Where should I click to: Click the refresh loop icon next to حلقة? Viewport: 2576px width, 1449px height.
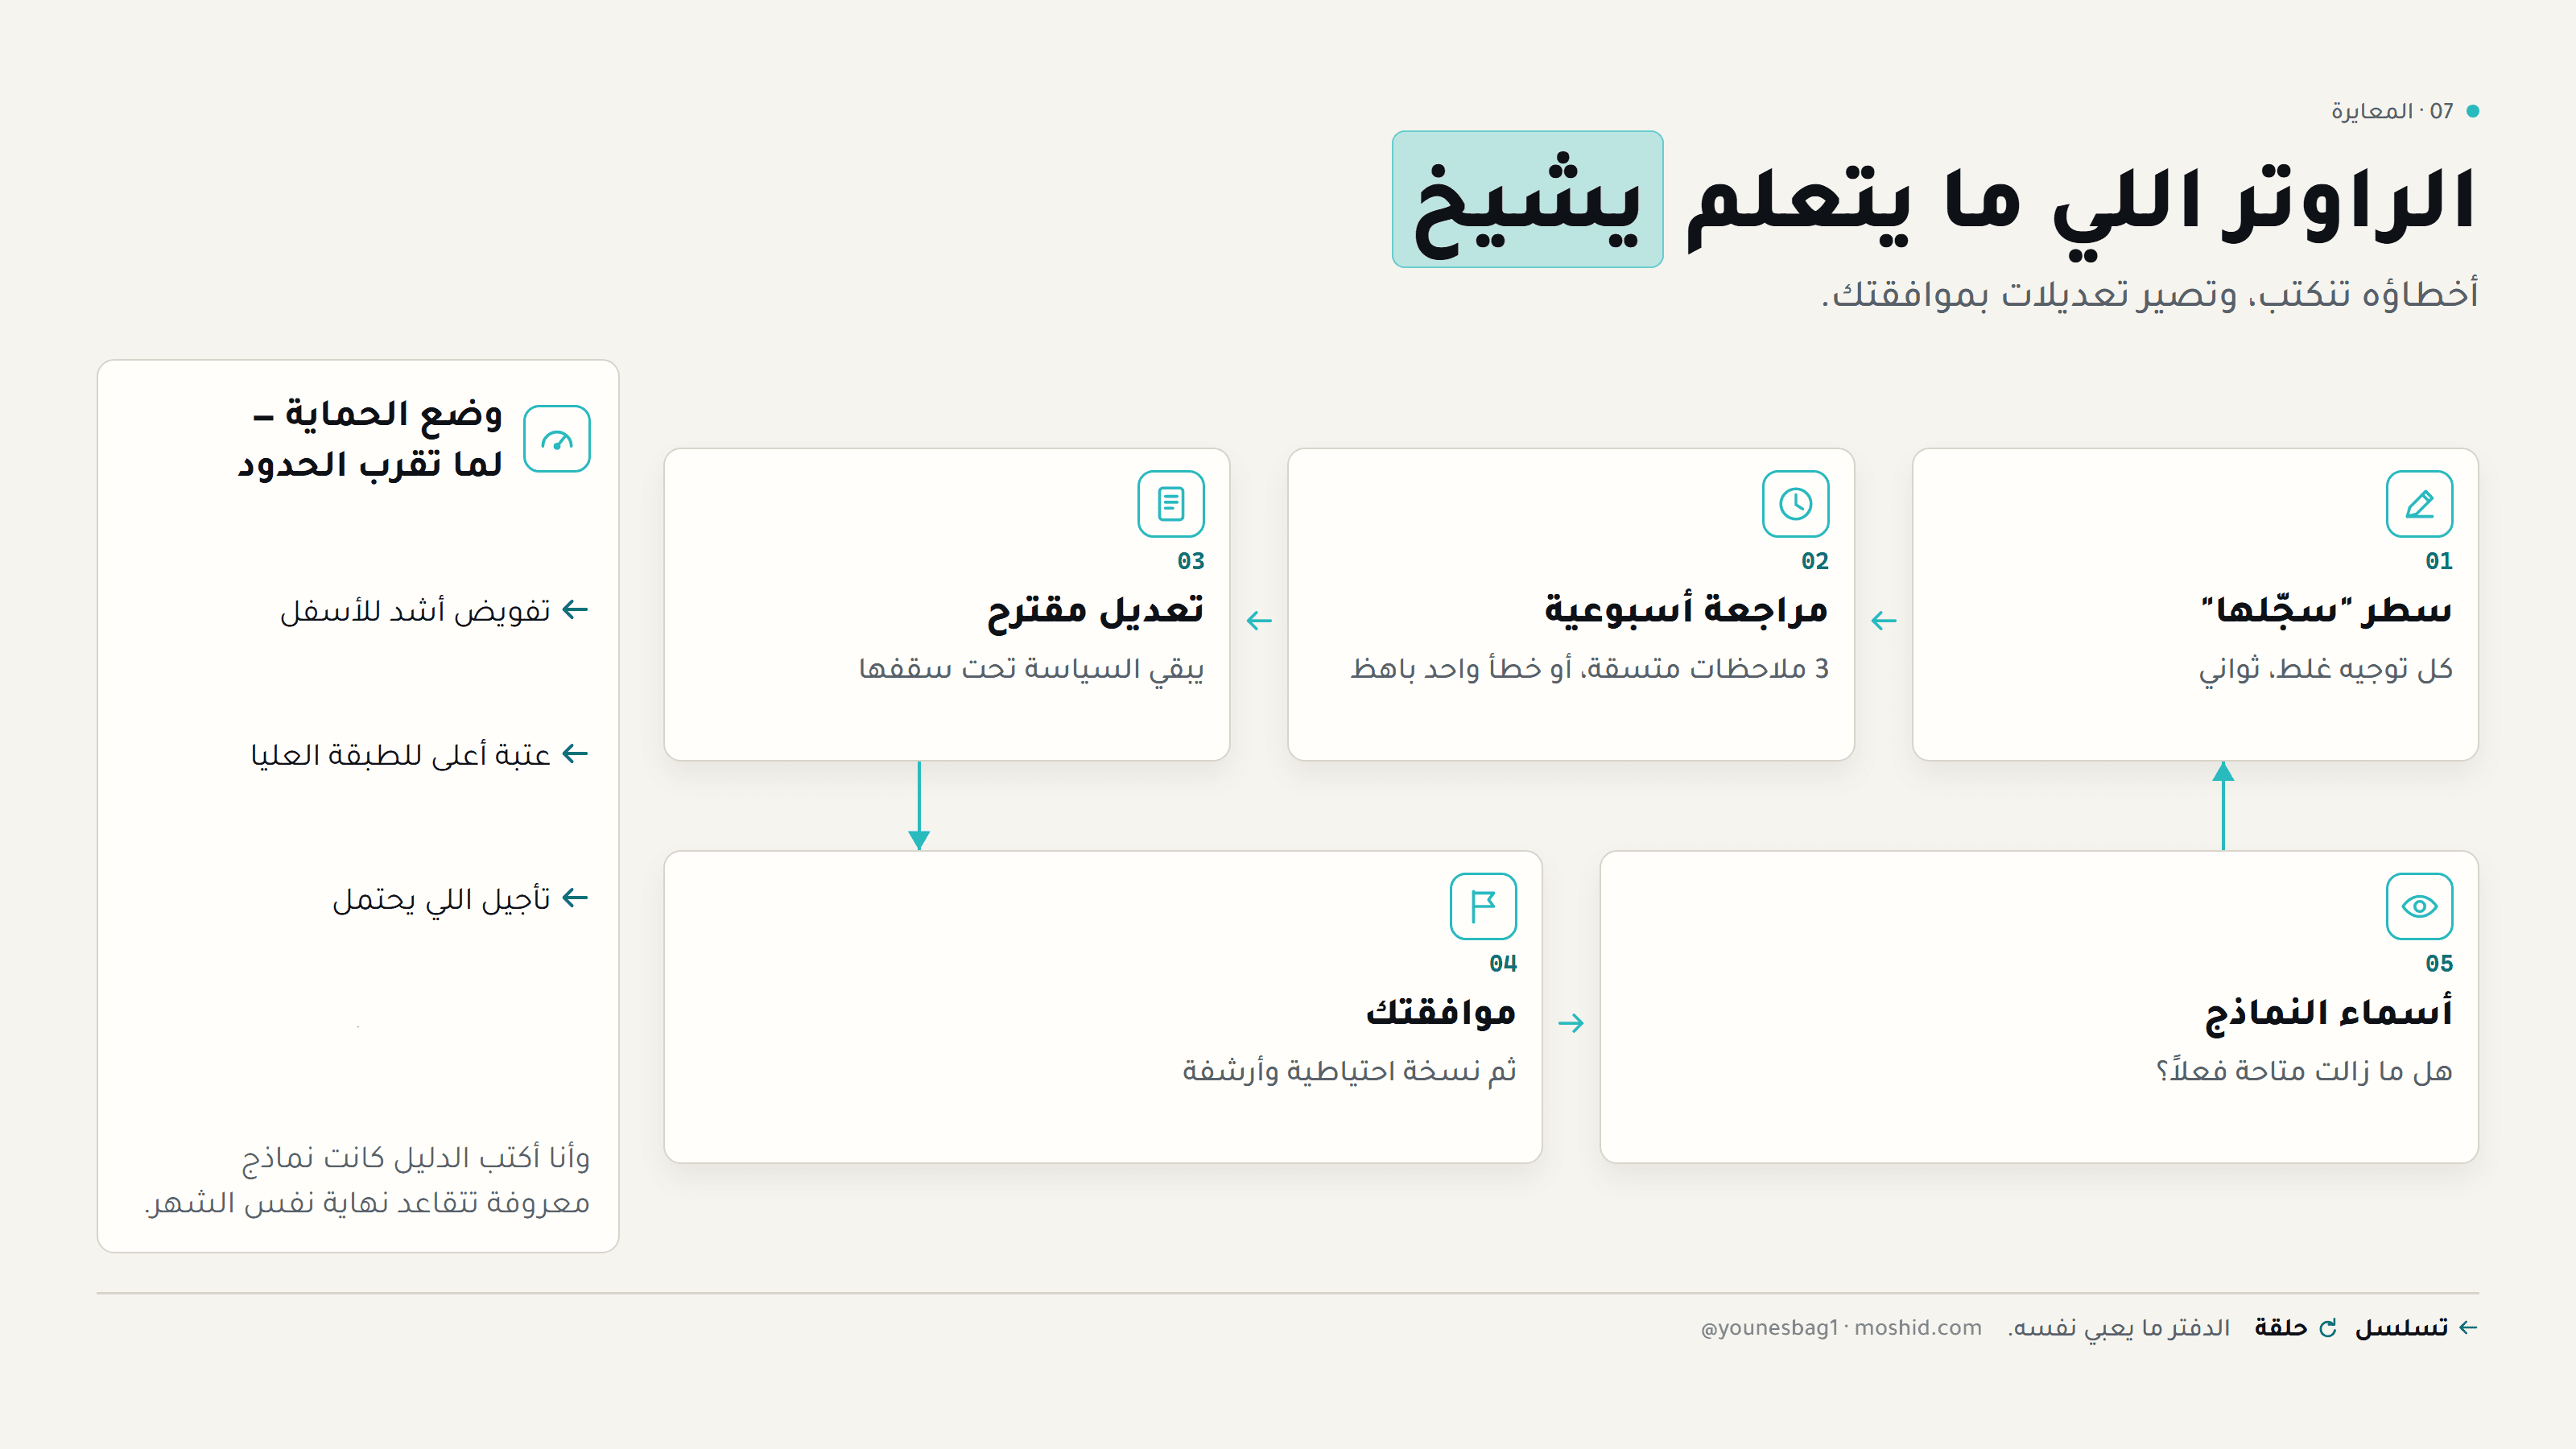click(2328, 1328)
